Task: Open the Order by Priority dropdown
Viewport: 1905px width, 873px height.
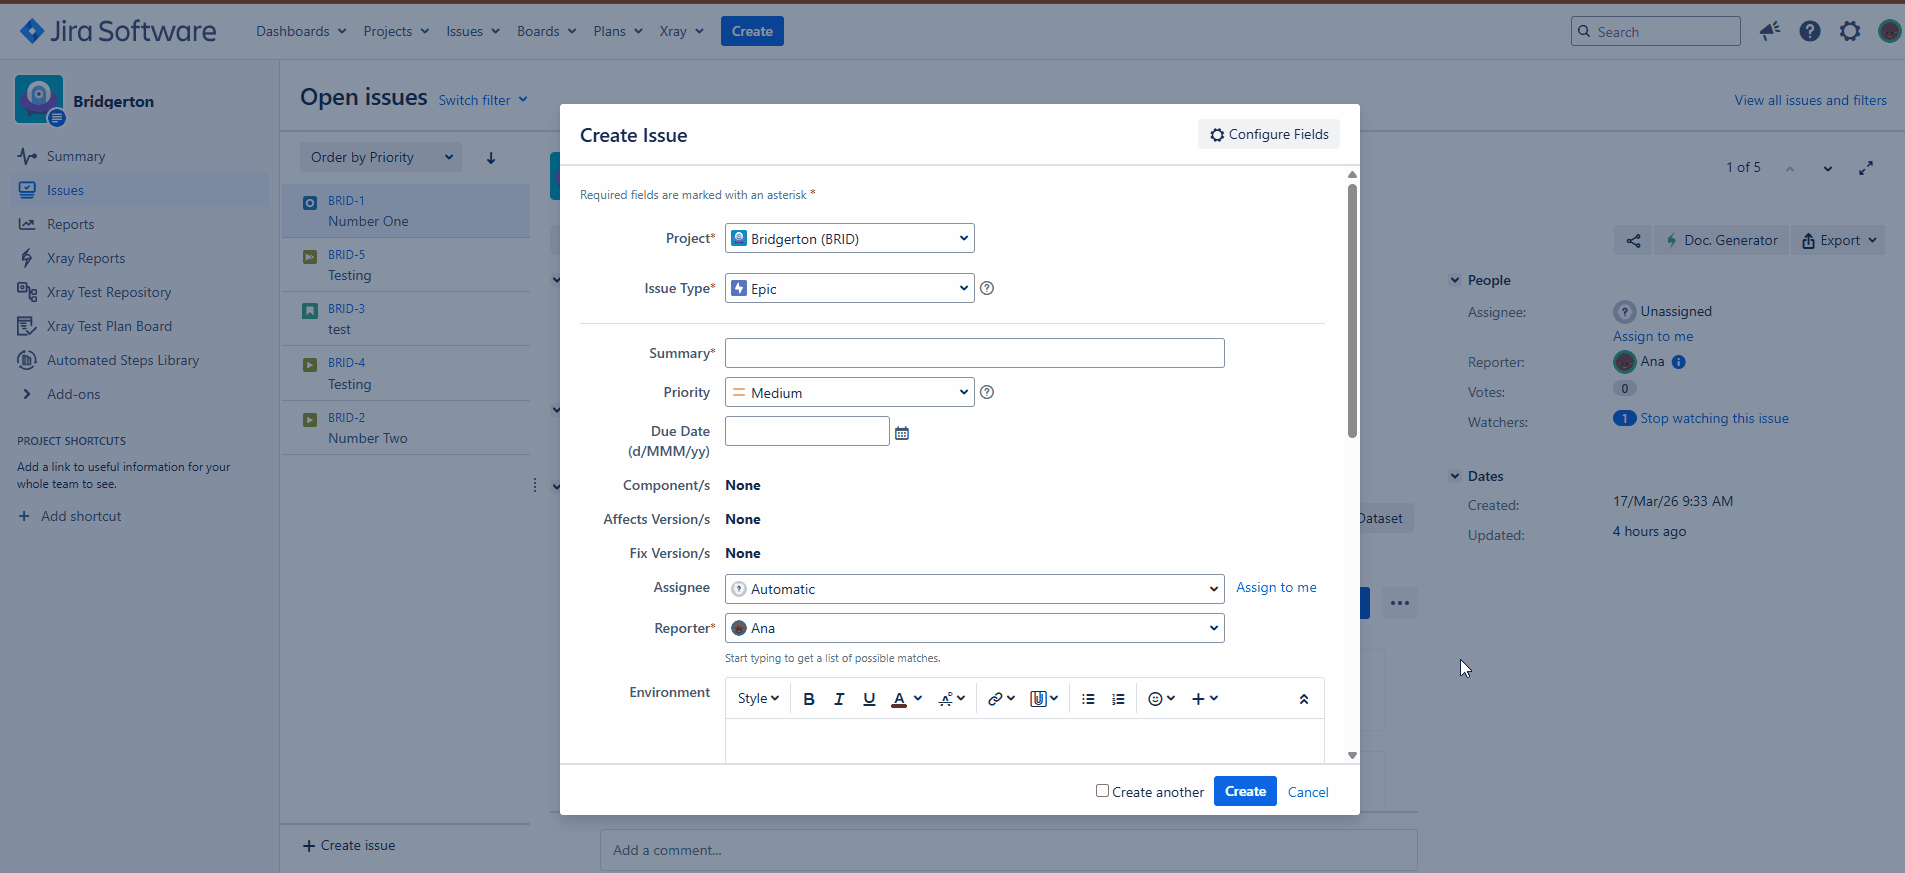Action: (x=381, y=157)
